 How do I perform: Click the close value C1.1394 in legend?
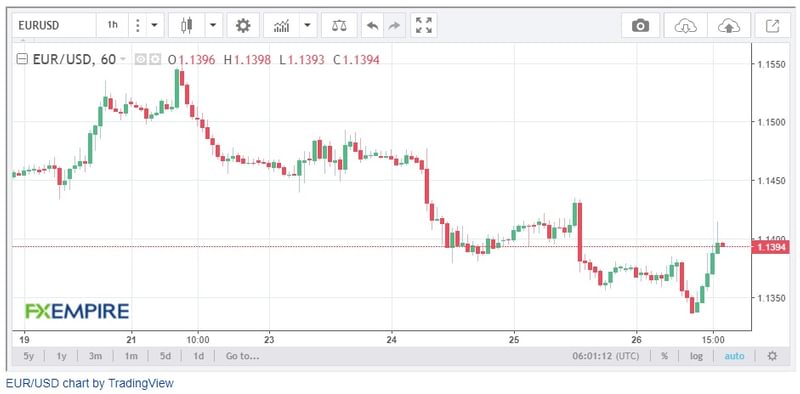tap(356, 60)
